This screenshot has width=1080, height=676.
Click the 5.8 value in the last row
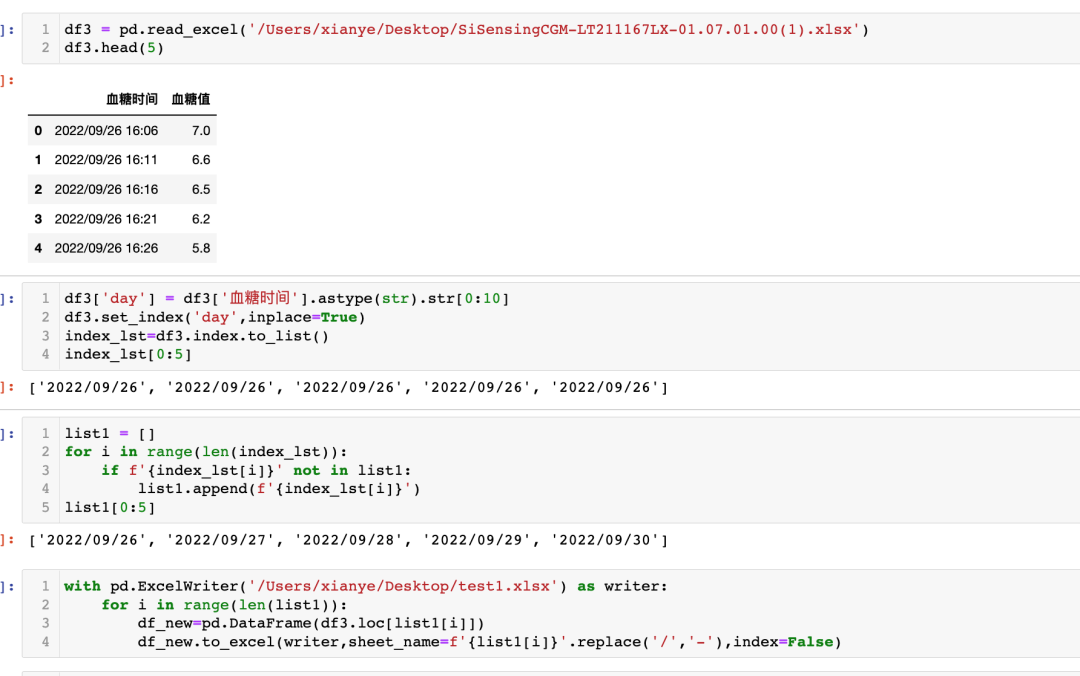(x=200, y=248)
